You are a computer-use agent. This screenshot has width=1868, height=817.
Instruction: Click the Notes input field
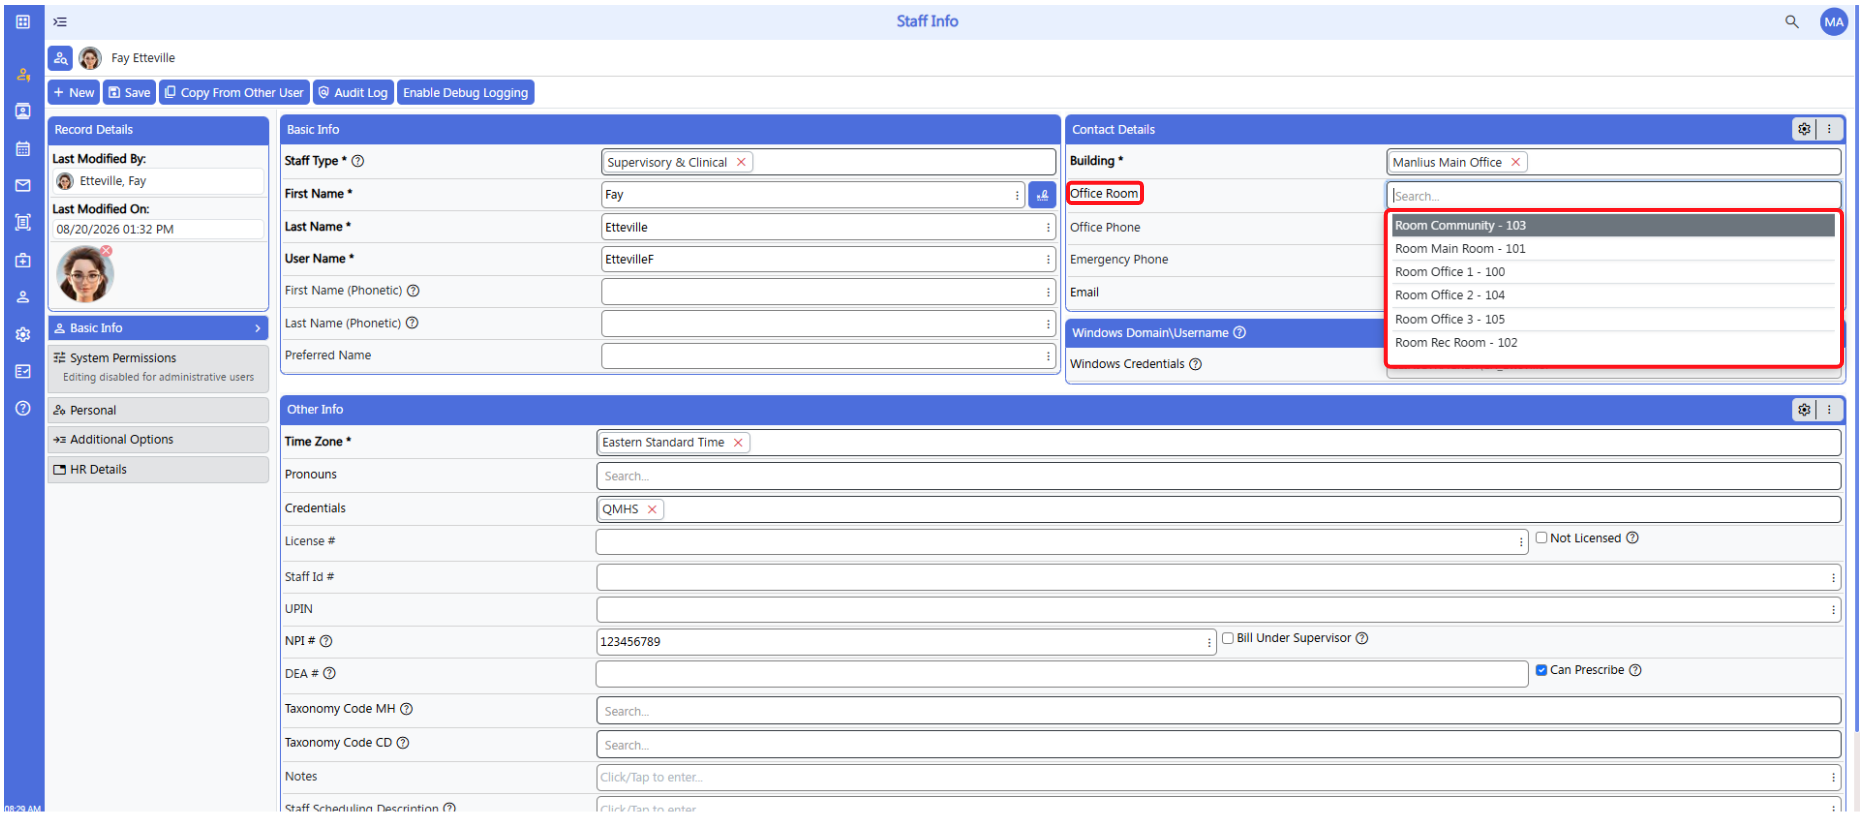coord(1218,777)
